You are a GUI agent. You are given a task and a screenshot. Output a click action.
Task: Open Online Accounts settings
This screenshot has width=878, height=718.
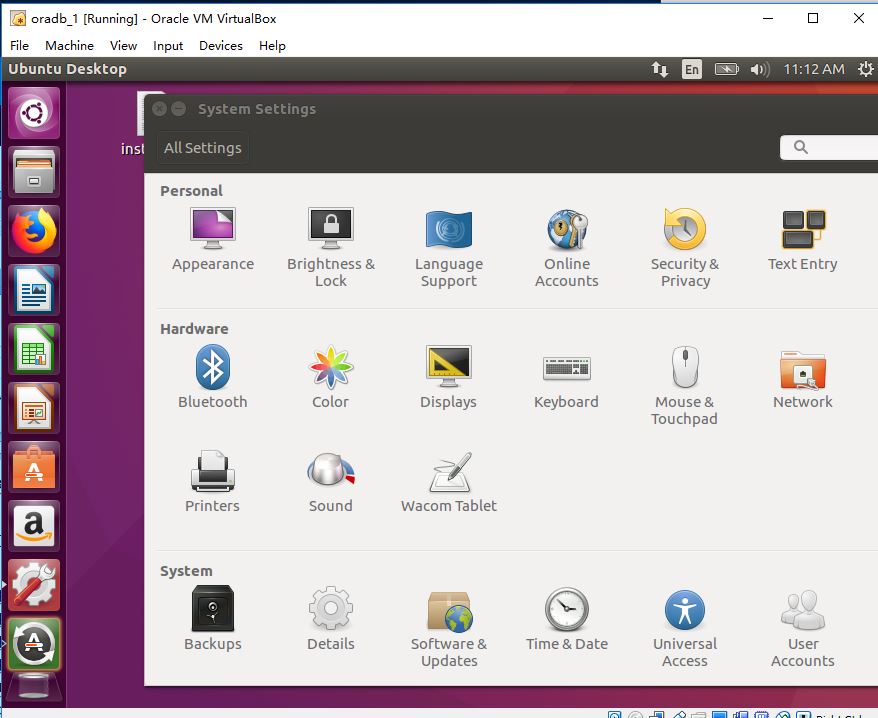pos(567,248)
